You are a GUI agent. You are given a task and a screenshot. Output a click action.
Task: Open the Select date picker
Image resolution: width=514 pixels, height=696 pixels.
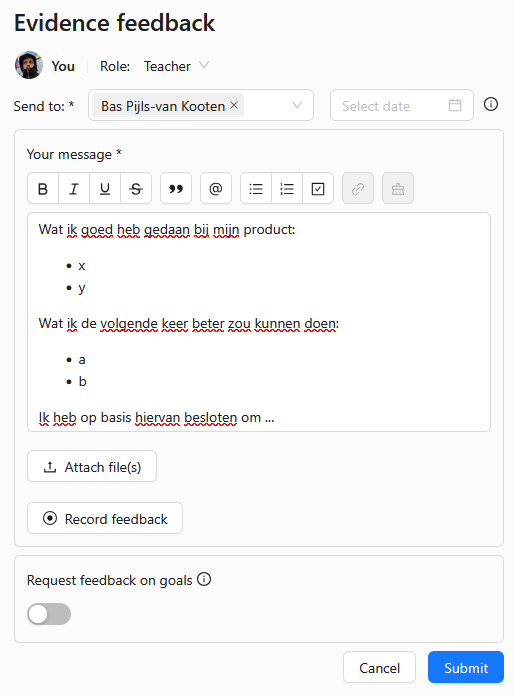click(x=402, y=105)
